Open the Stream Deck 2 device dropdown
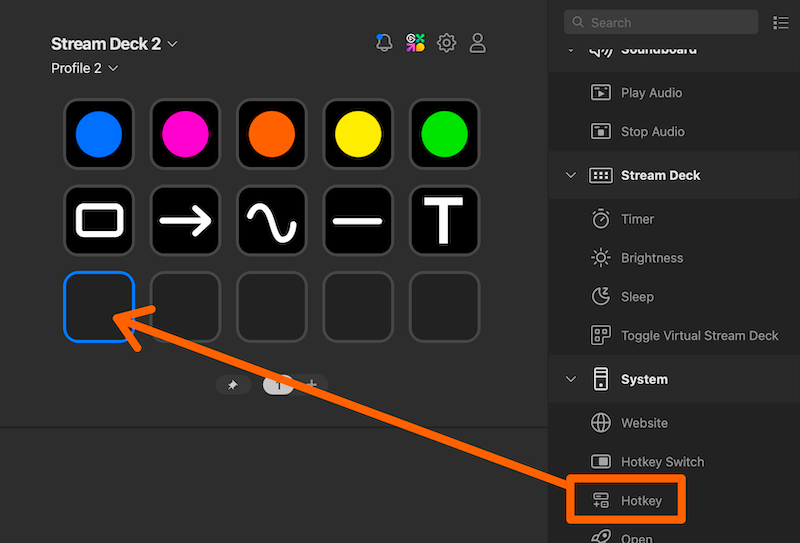The width and height of the screenshot is (800, 543). point(114,44)
